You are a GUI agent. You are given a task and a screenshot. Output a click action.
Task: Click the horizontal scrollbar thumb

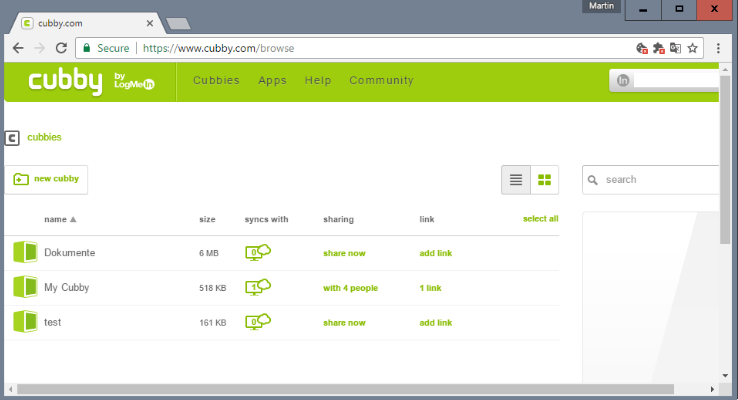click(345, 389)
